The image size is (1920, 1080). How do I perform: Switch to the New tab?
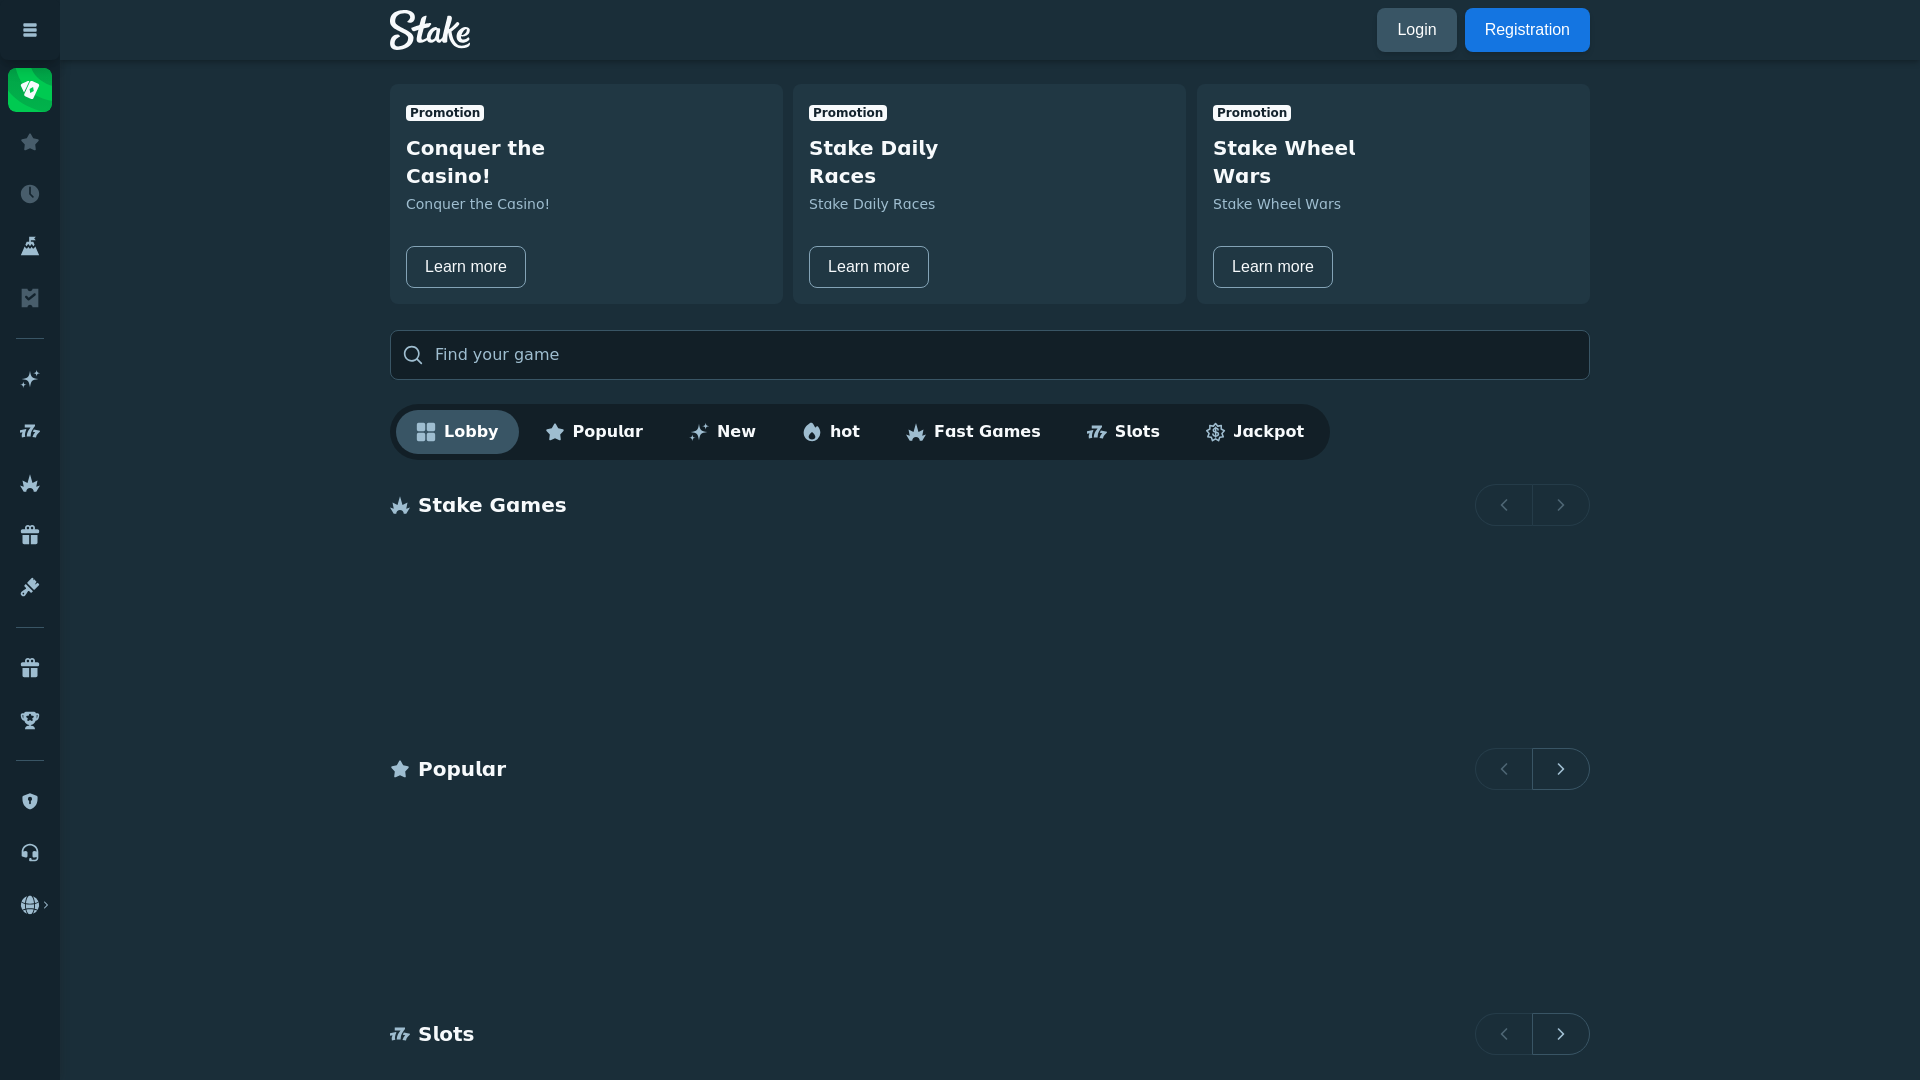click(x=722, y=432)
